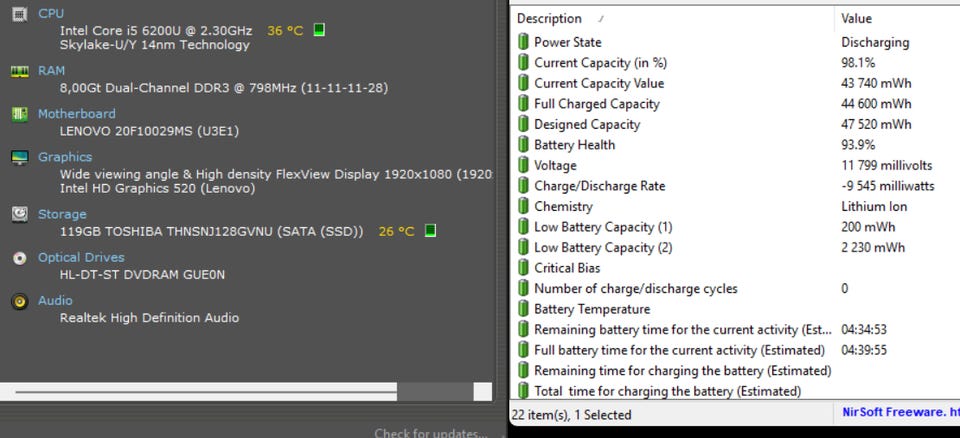Viewport: 960px width, 438px height.
Task: Click the 26 °C storage temperature
Action: 397,232
